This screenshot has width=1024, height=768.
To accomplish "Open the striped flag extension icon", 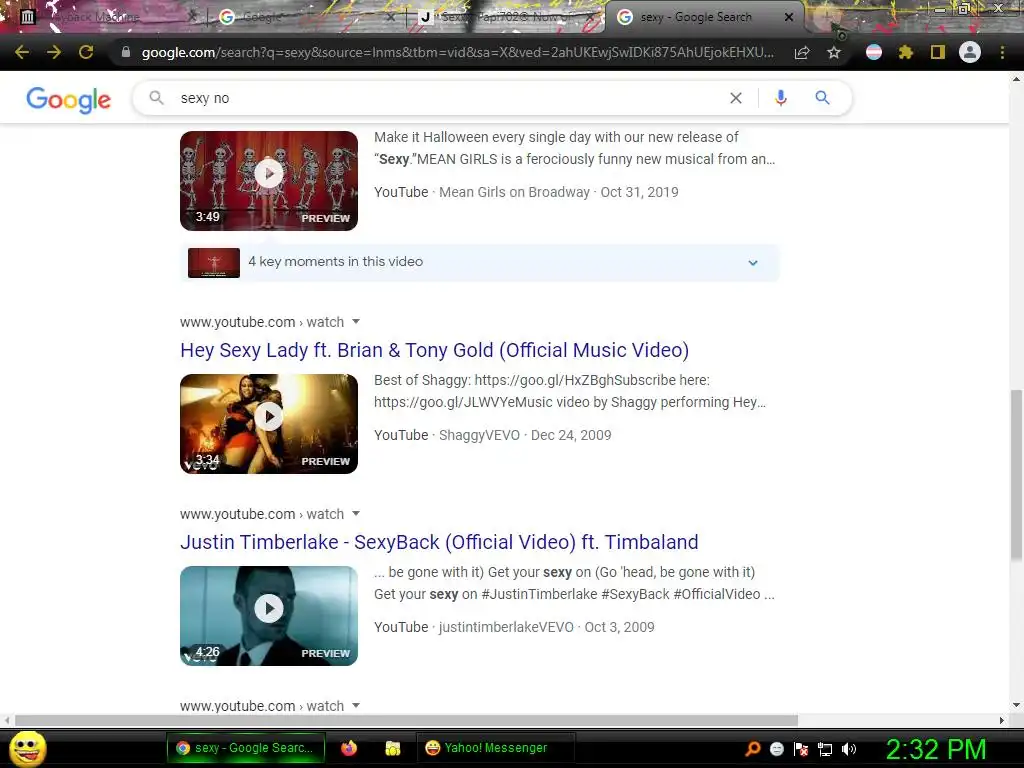I will pos(874,52).
